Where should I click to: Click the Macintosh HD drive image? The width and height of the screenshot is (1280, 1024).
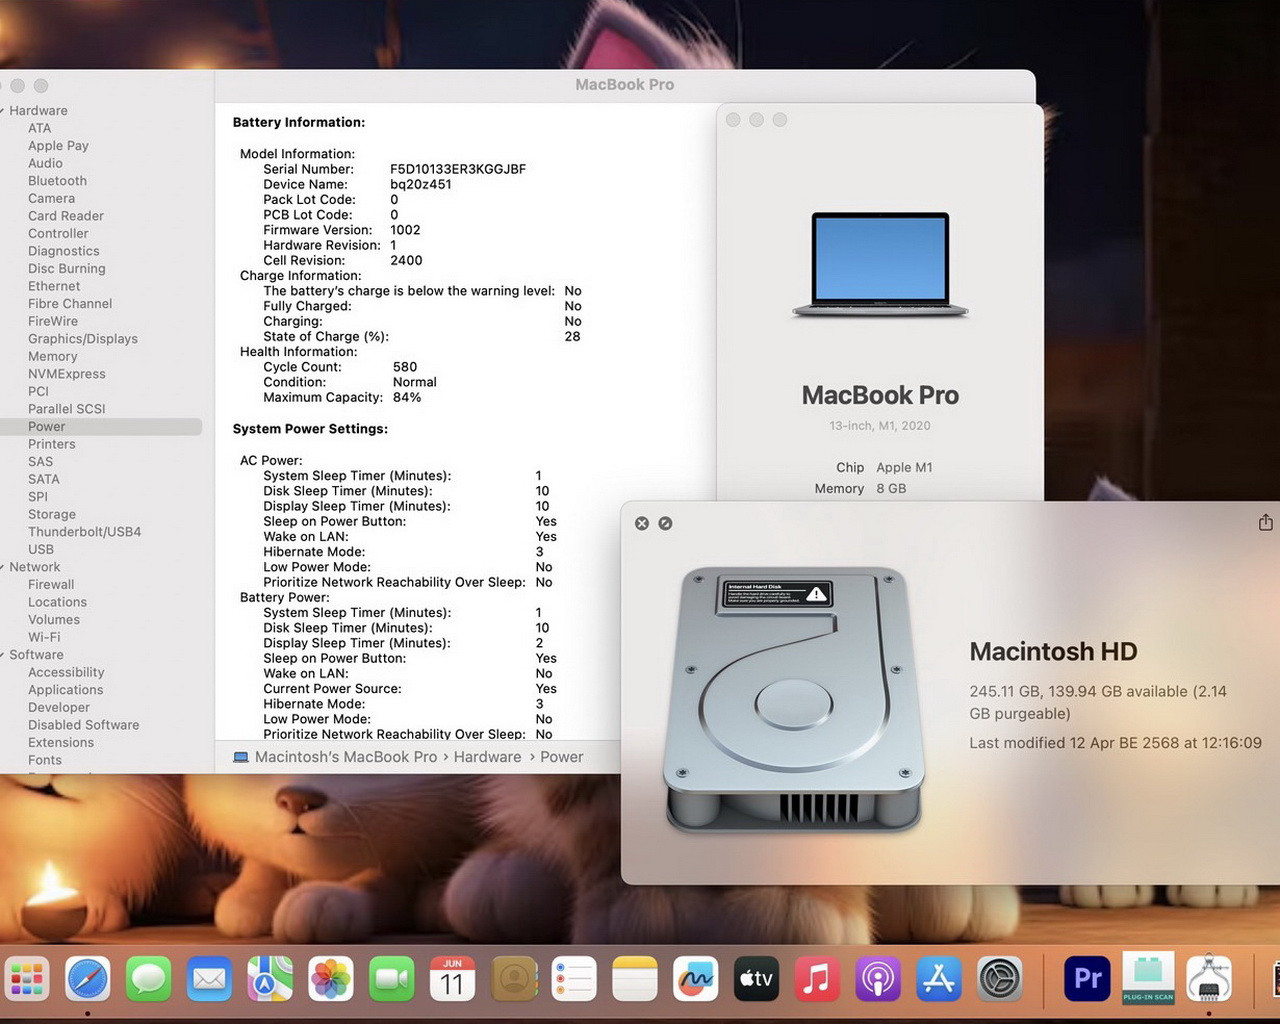(x=793, y=699)
